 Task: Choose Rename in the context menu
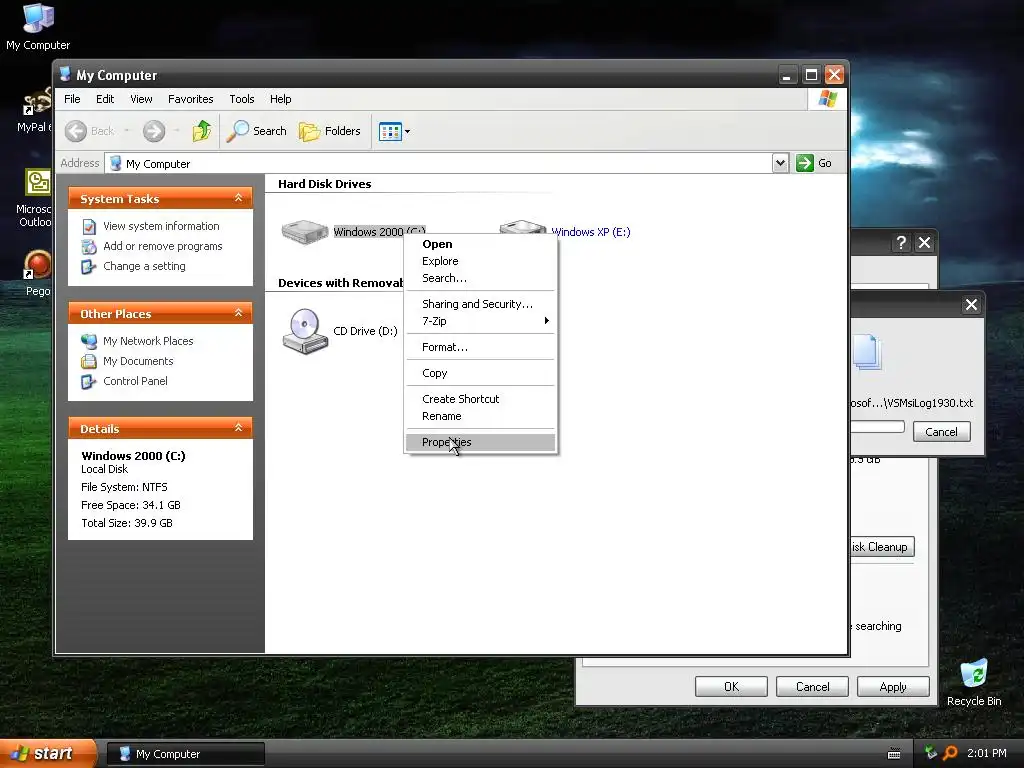pos(480,417)
